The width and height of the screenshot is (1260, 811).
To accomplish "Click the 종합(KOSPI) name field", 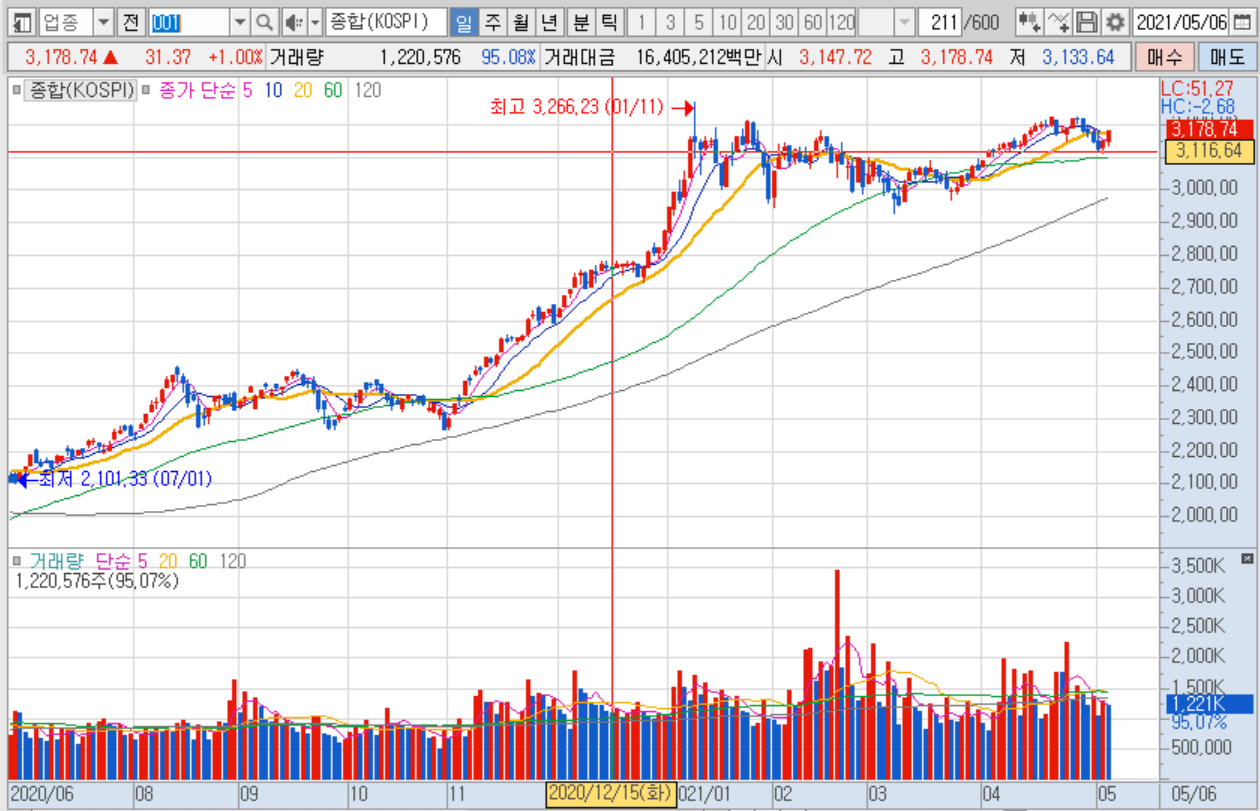I will click(386, 21).
